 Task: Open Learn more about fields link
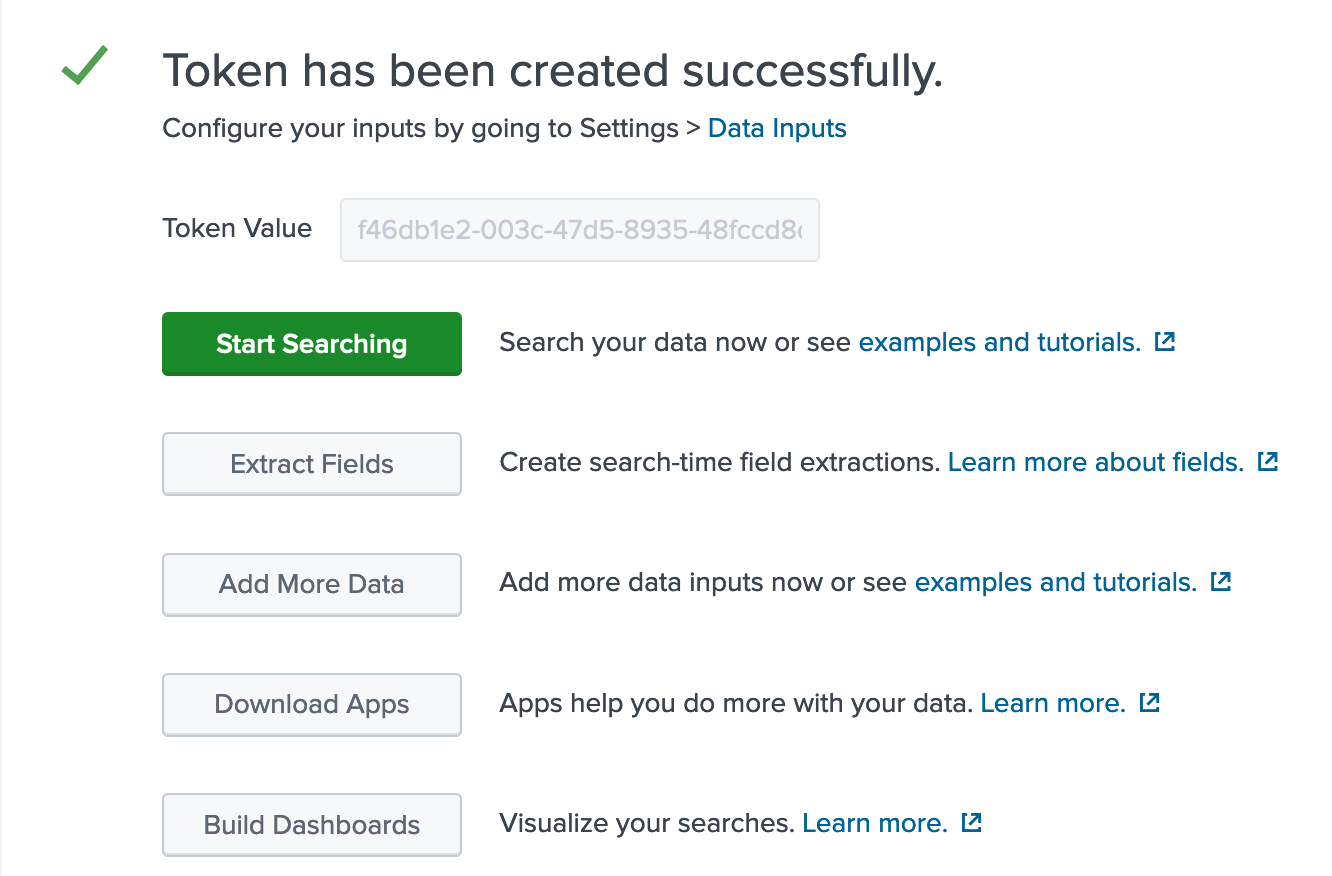click(1095, 462)
